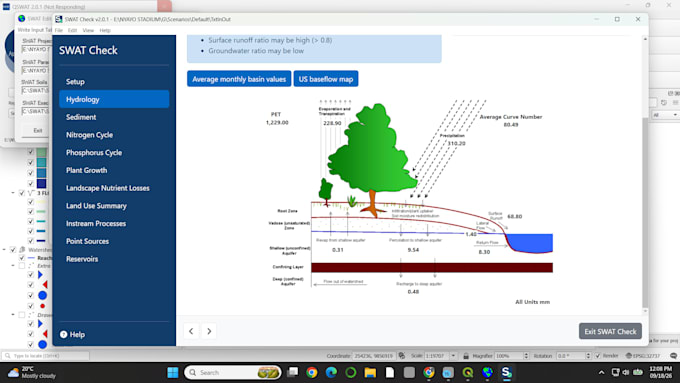Click the Rotation value stepper arrows
The width and height of the screenshot is (680, 383).
(588, 356)
